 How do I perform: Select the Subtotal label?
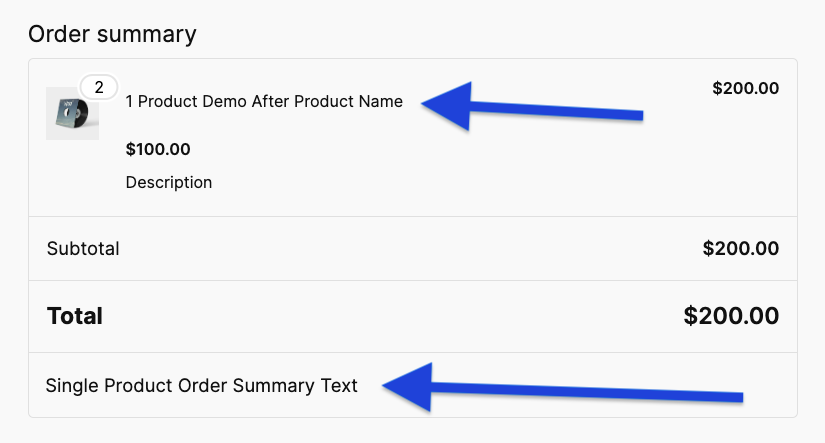coord(83,248)
